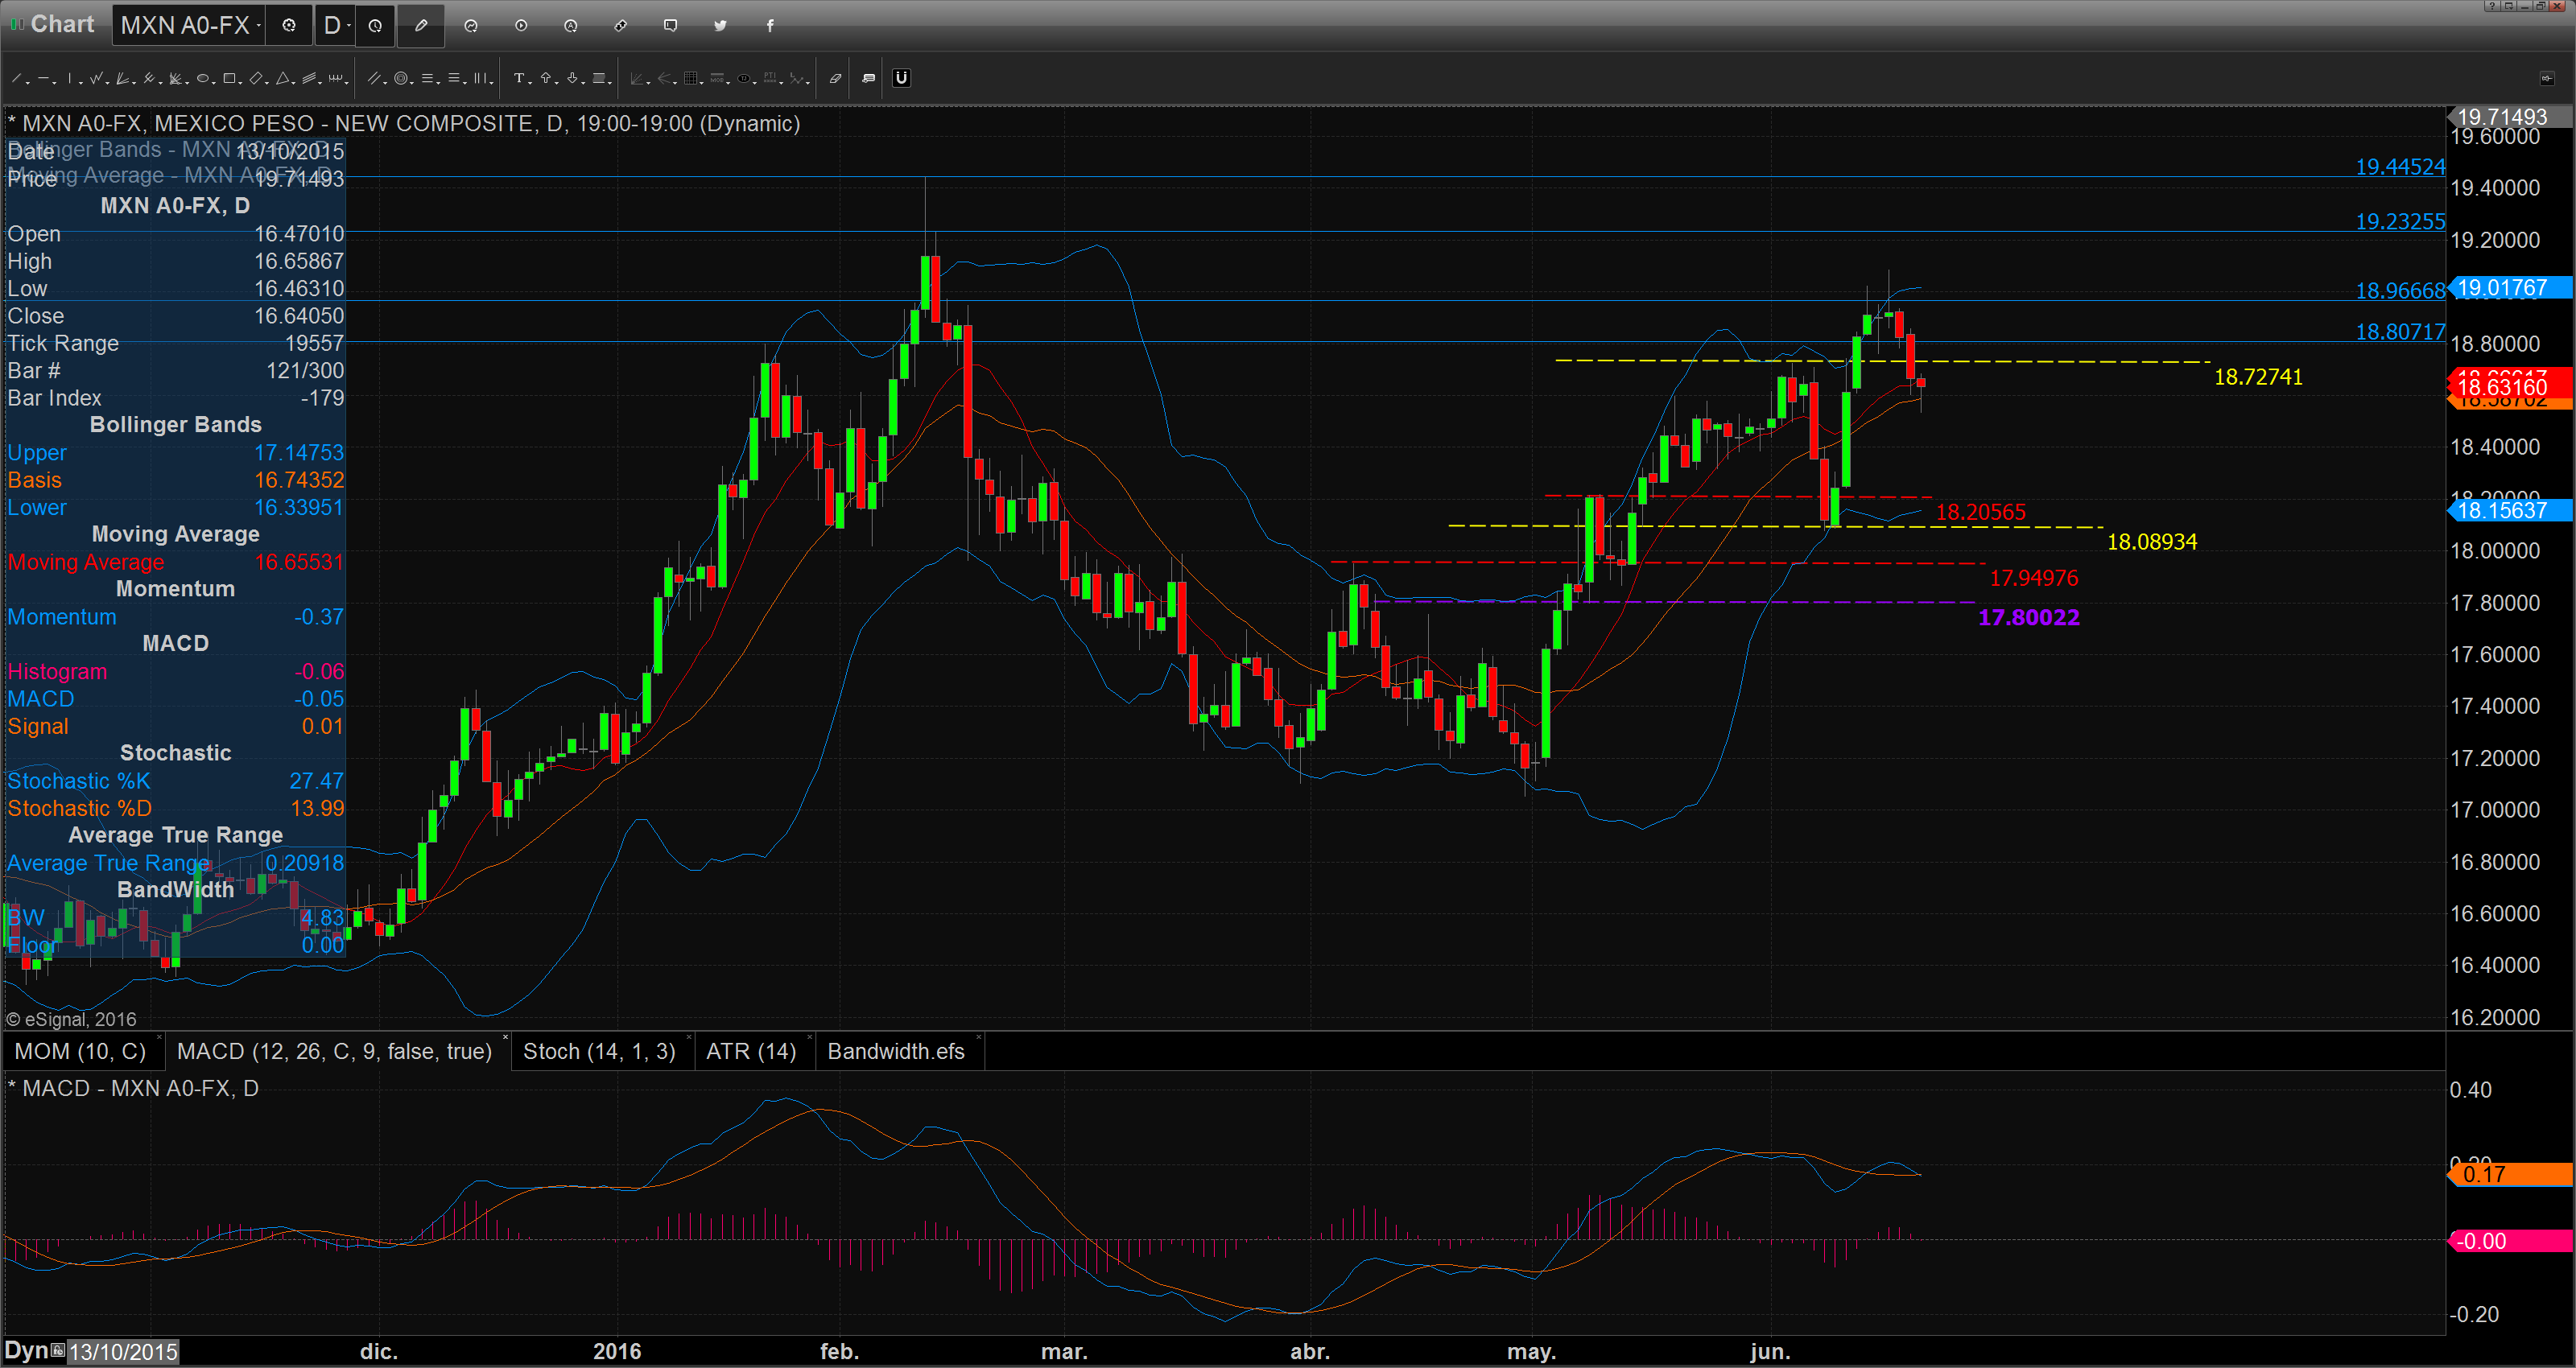Click the Facebook share icon

pos(770,26)
